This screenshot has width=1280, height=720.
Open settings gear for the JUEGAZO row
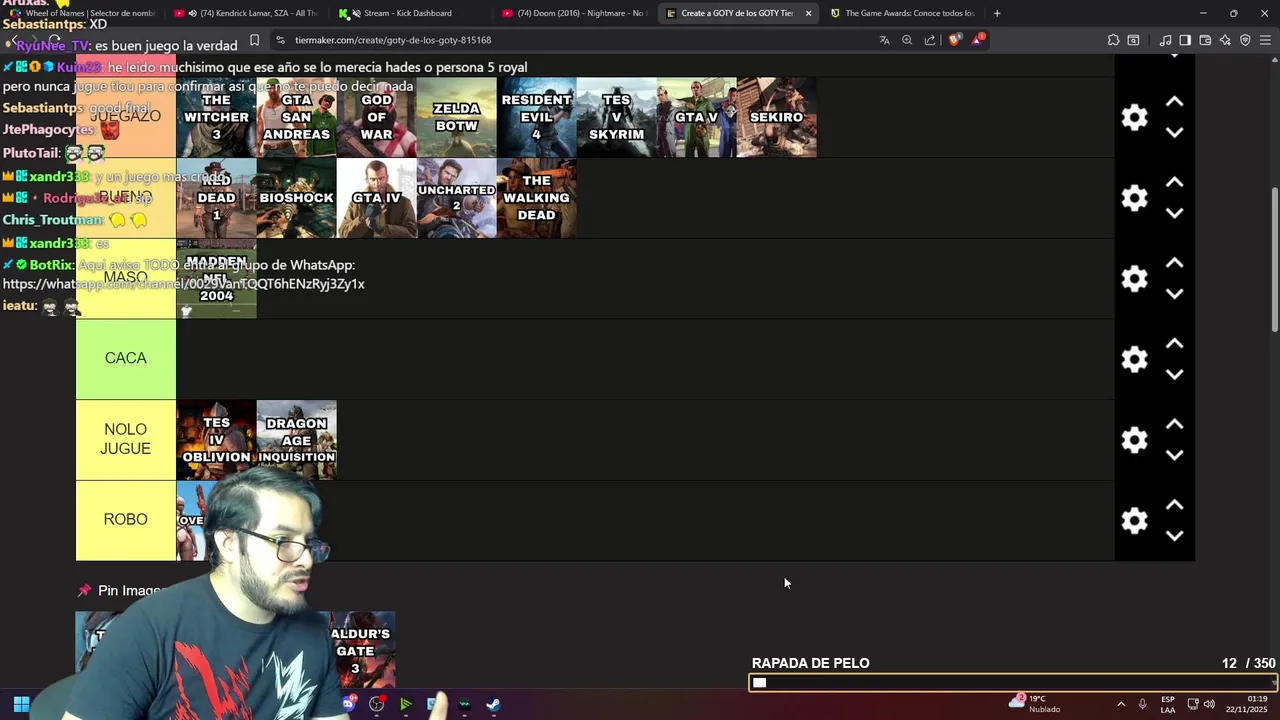tap(1134, 118)
